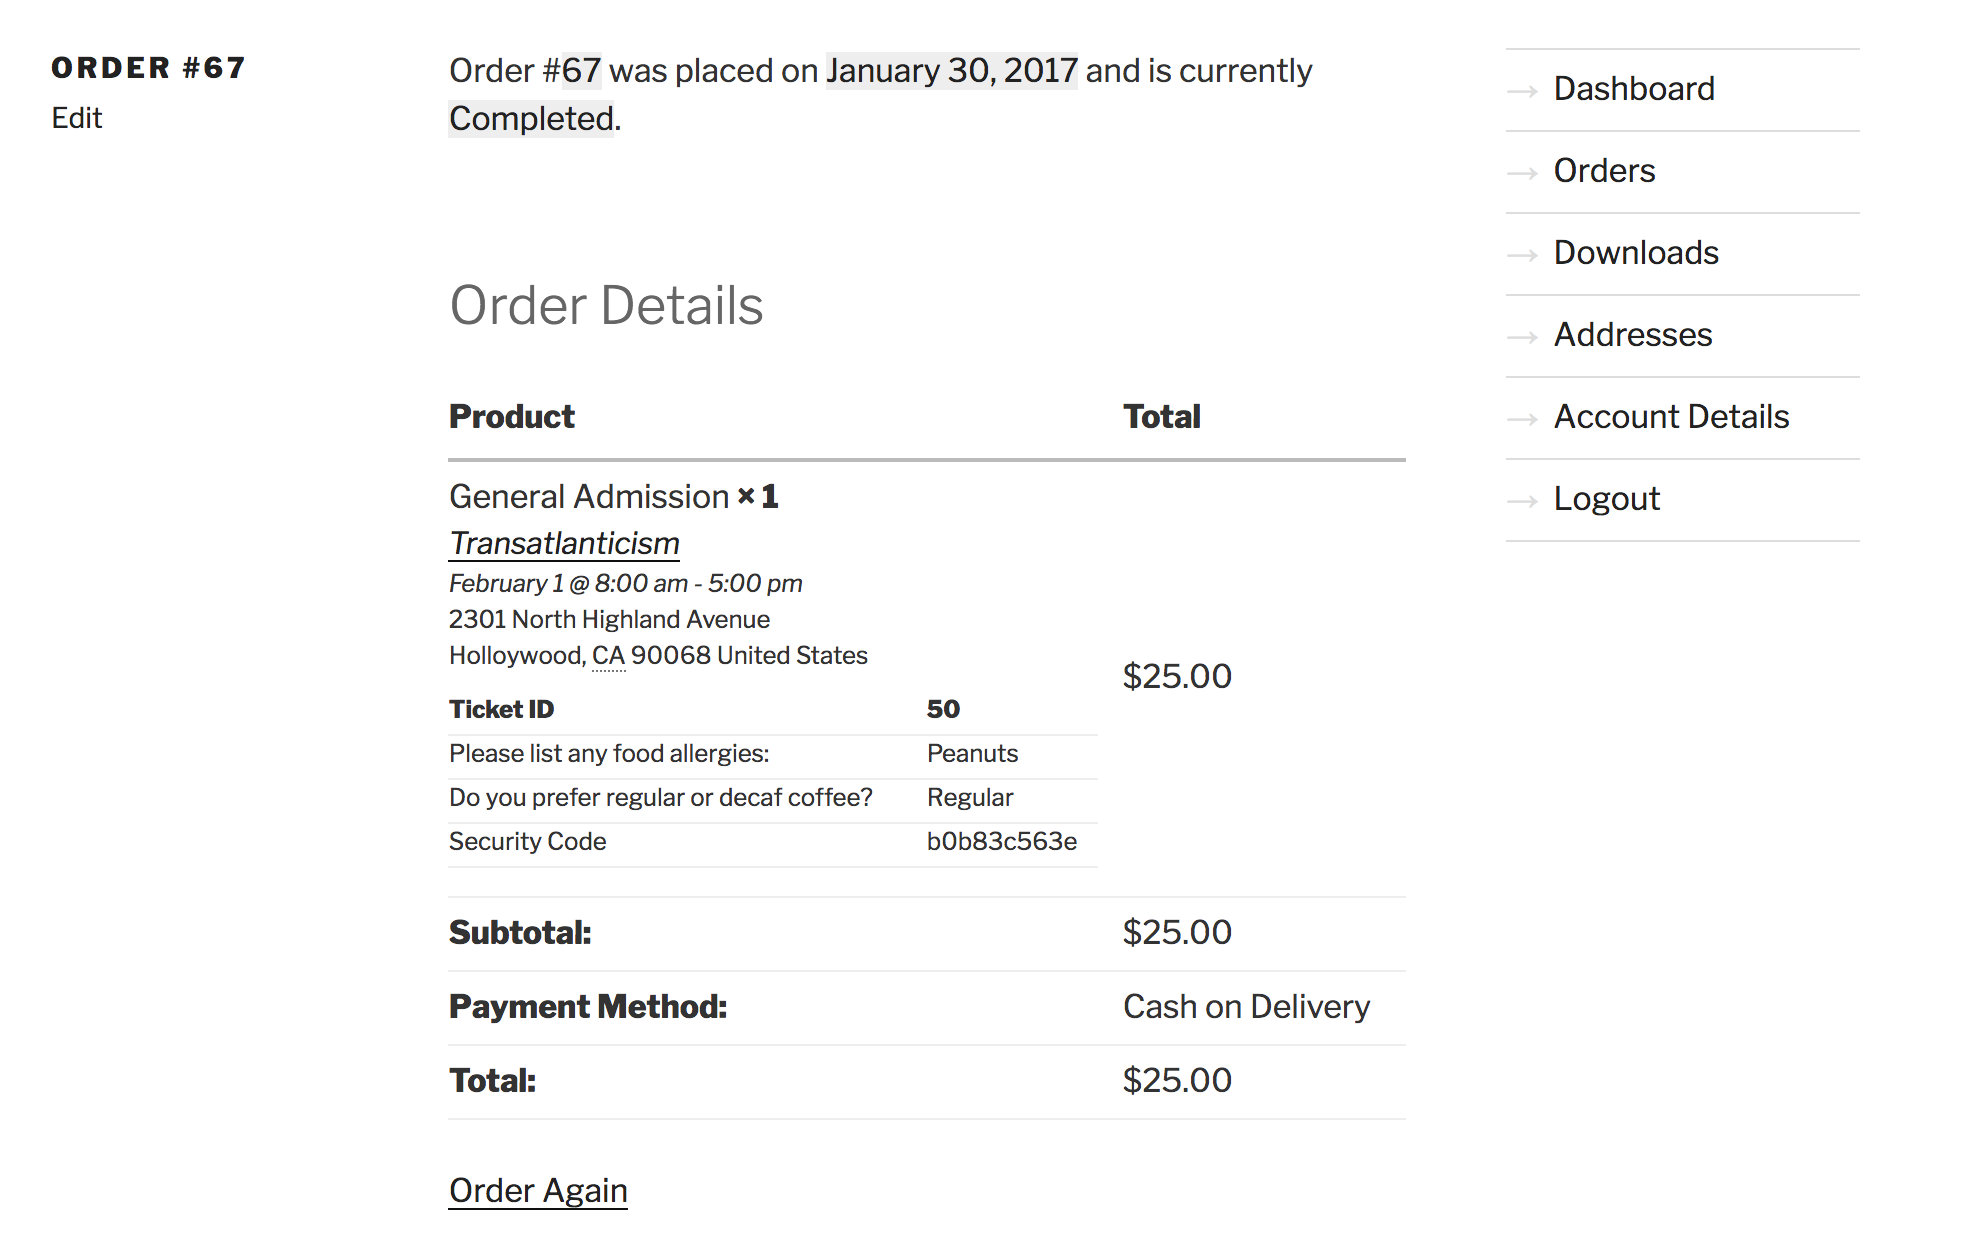Click the highlighted Completed status
The height and width of the screenshot is (1244, 1980).
coord(532,119)
